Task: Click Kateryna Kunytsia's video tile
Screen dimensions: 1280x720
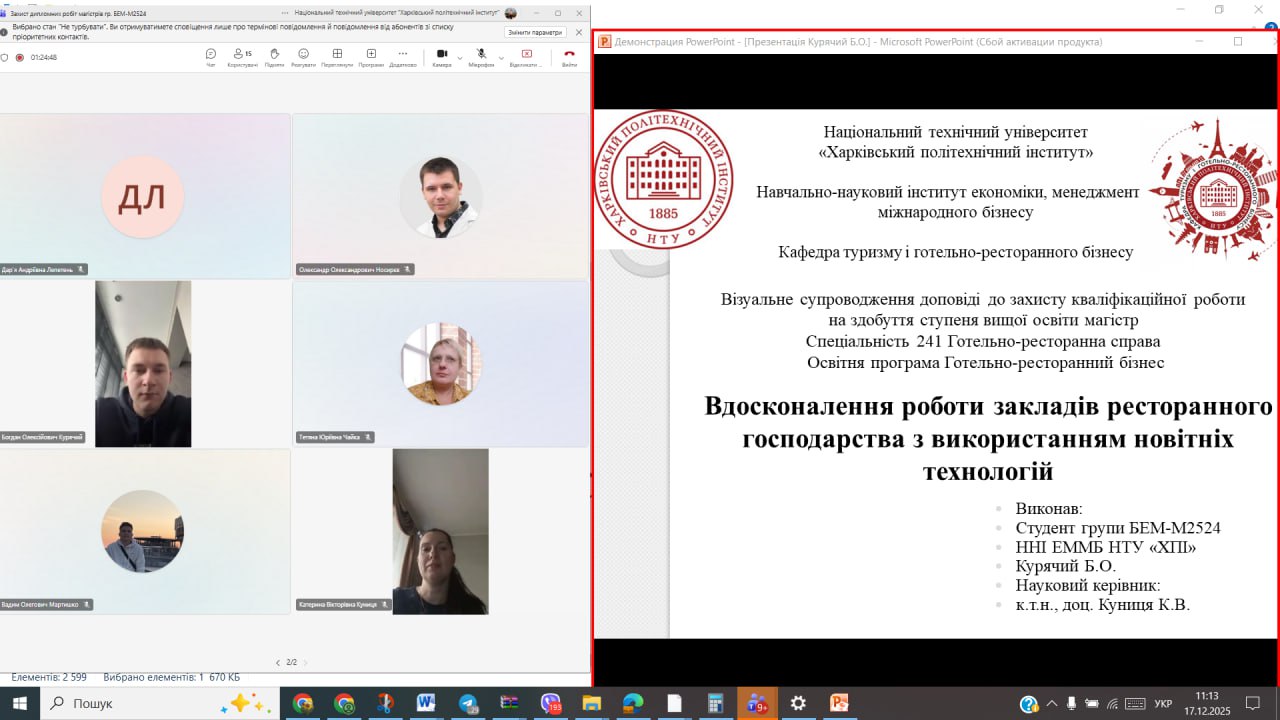Action: 440,530
